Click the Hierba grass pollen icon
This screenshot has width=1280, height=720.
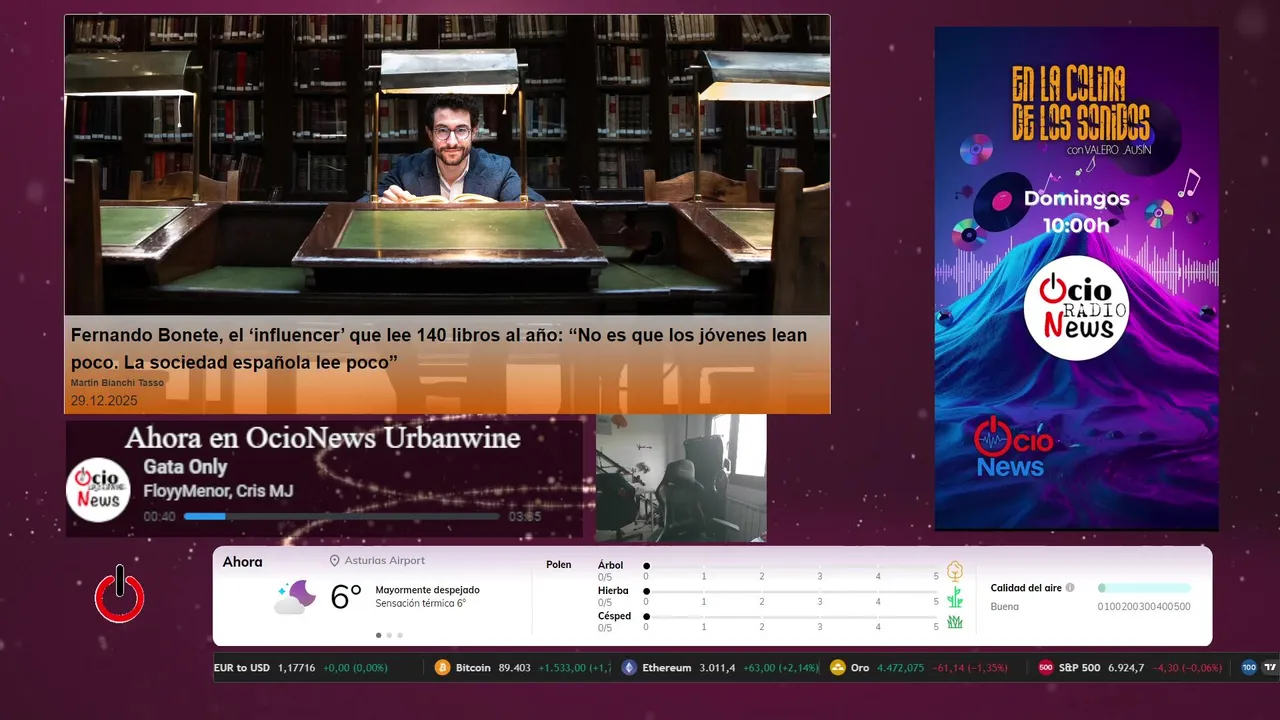[955, 597]
